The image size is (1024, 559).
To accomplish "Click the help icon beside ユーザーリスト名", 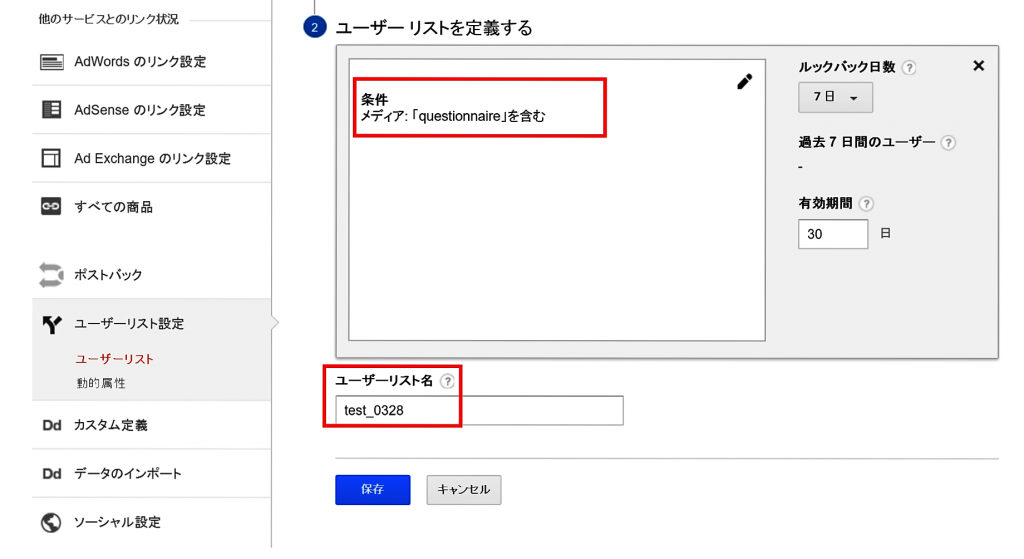I will pos(447,381).
